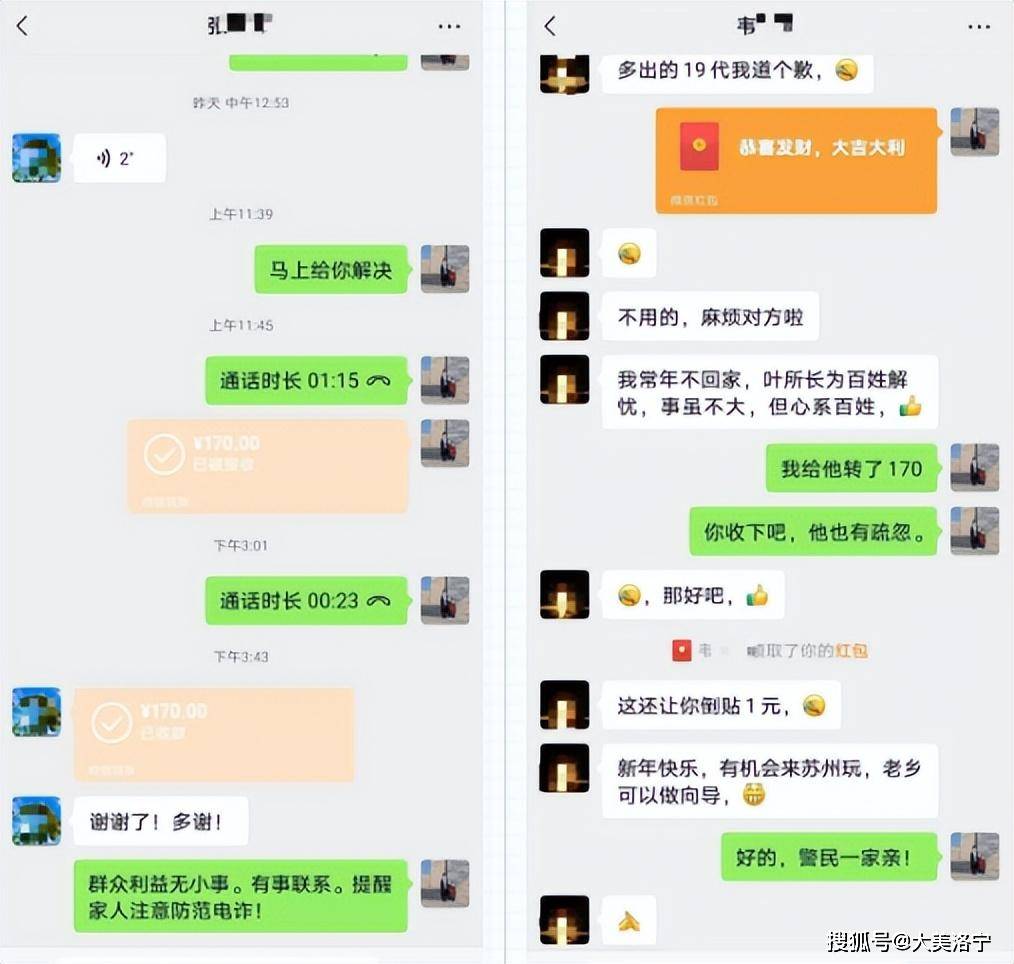
Task: Open the contact avatar beside 谢谢了！多谢！
Action: (x=37, y=821)
